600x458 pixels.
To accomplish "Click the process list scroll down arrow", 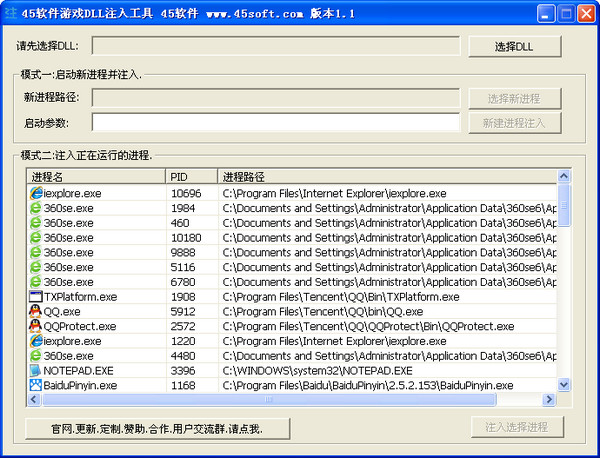I will pyautogui.click(x=564, y=385).
